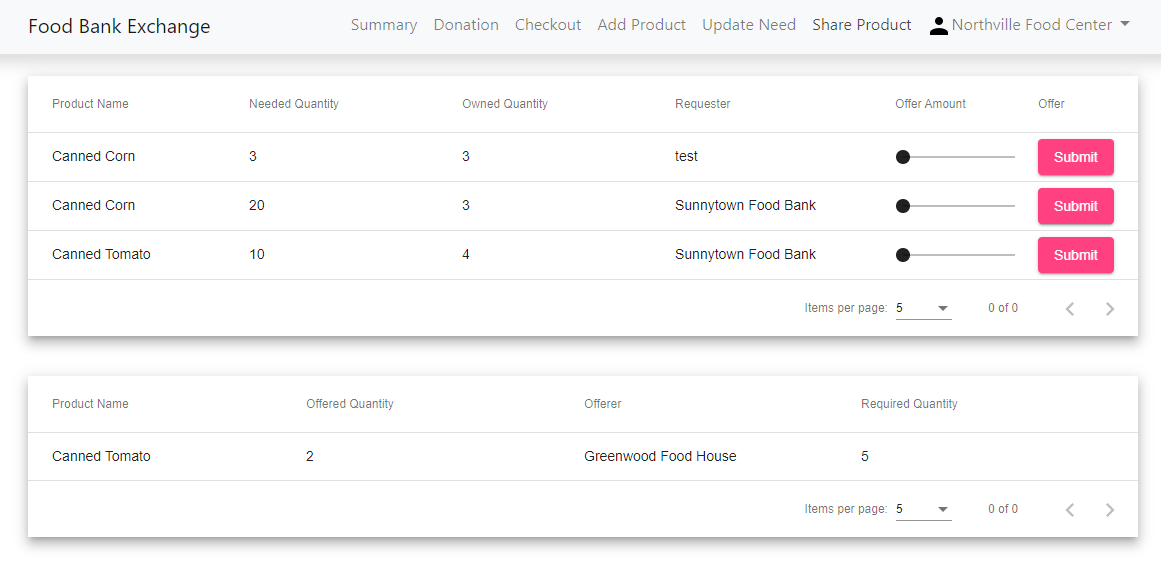Go to previous page in offers table
The image size is (1161, 567).
[x=1070, y=510]
